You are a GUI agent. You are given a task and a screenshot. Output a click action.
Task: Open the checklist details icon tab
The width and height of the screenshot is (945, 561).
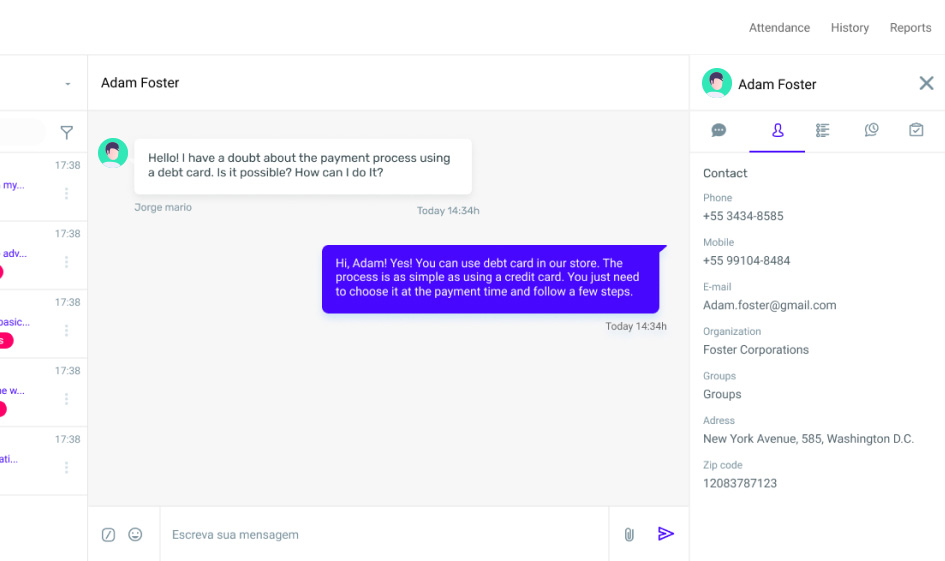point(822,130)
